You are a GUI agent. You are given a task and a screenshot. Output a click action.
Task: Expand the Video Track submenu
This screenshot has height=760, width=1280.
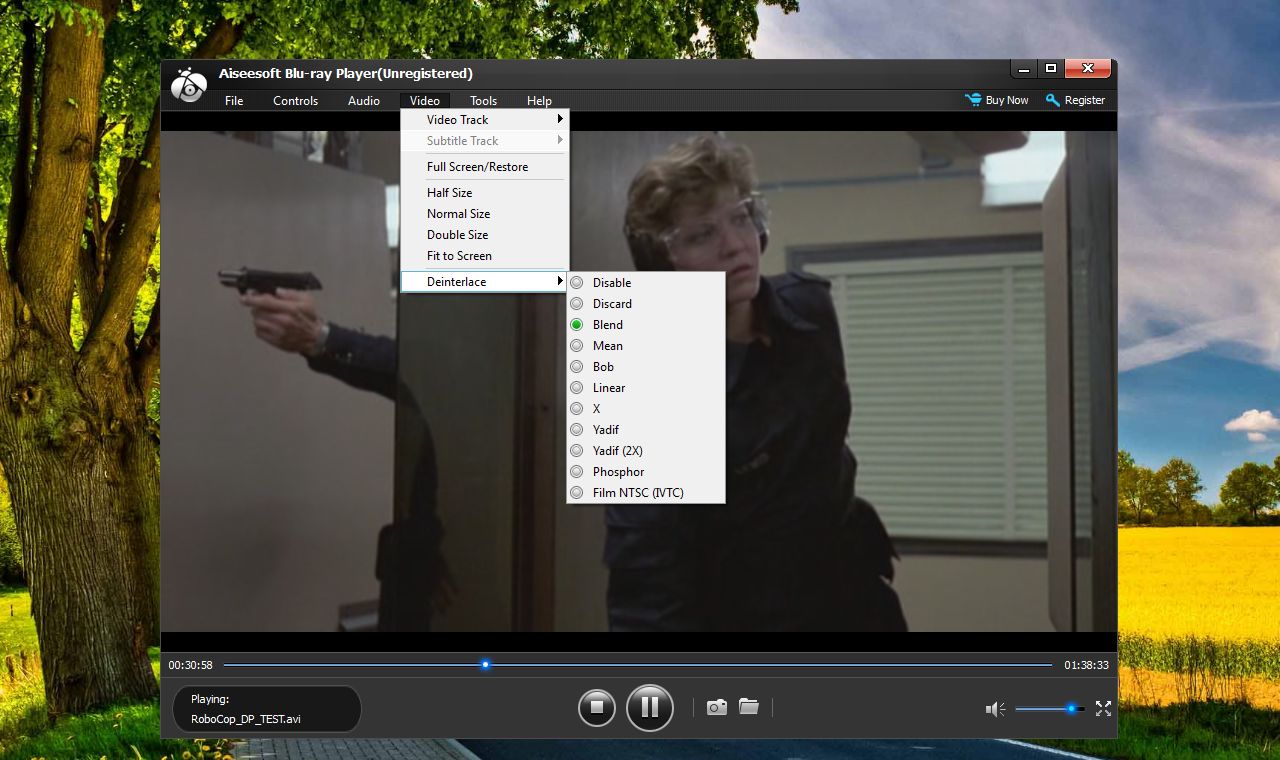[x=485, y=120]
